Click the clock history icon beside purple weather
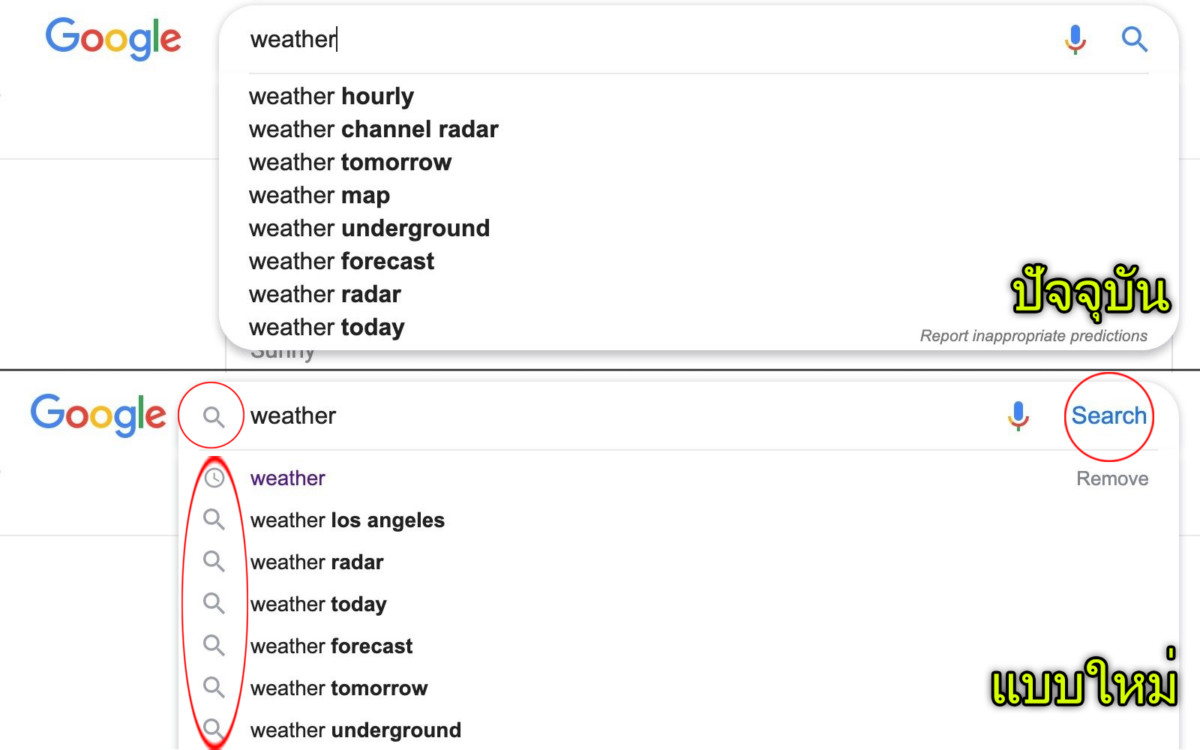 click(x=214, y=478)
